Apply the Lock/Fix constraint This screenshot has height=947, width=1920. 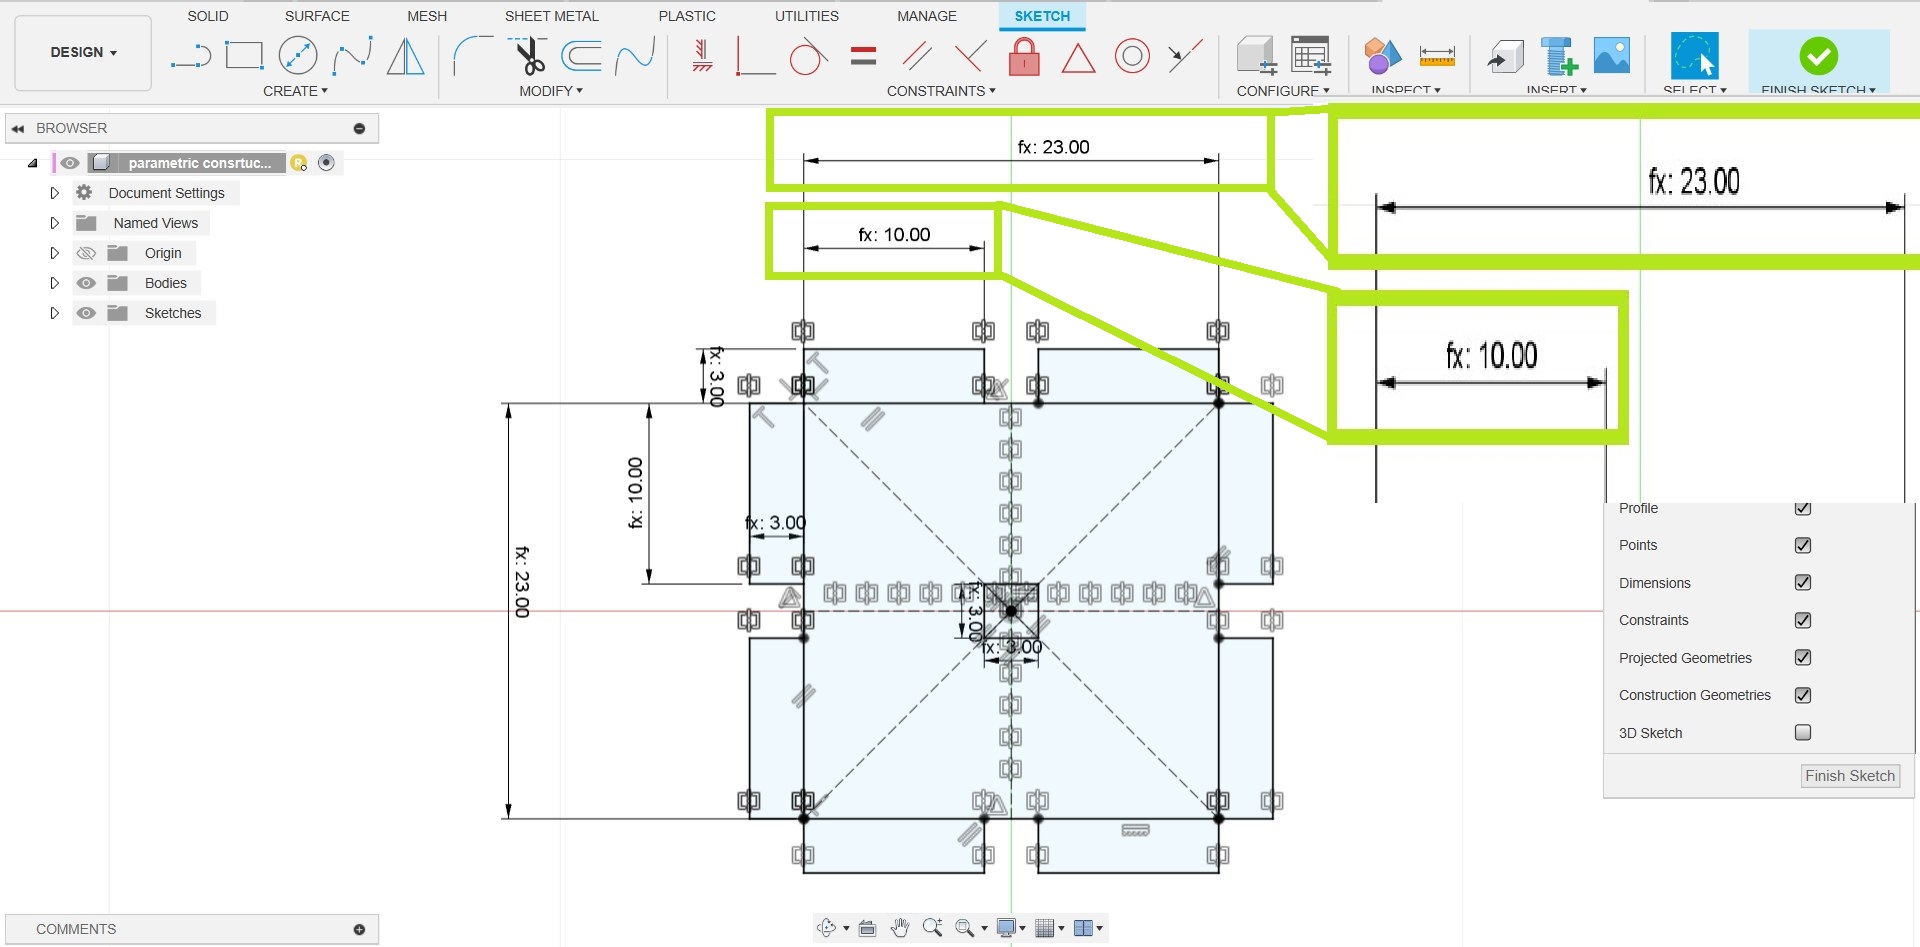point(1023,56)
